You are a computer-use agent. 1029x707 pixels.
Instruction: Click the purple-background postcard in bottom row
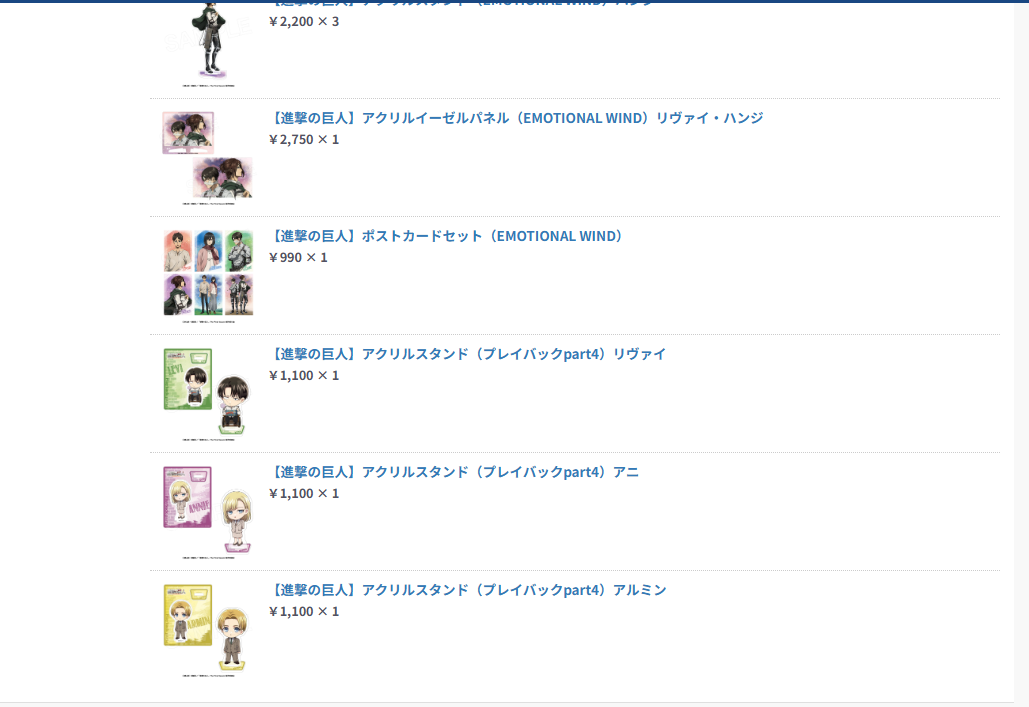(177, 295)
